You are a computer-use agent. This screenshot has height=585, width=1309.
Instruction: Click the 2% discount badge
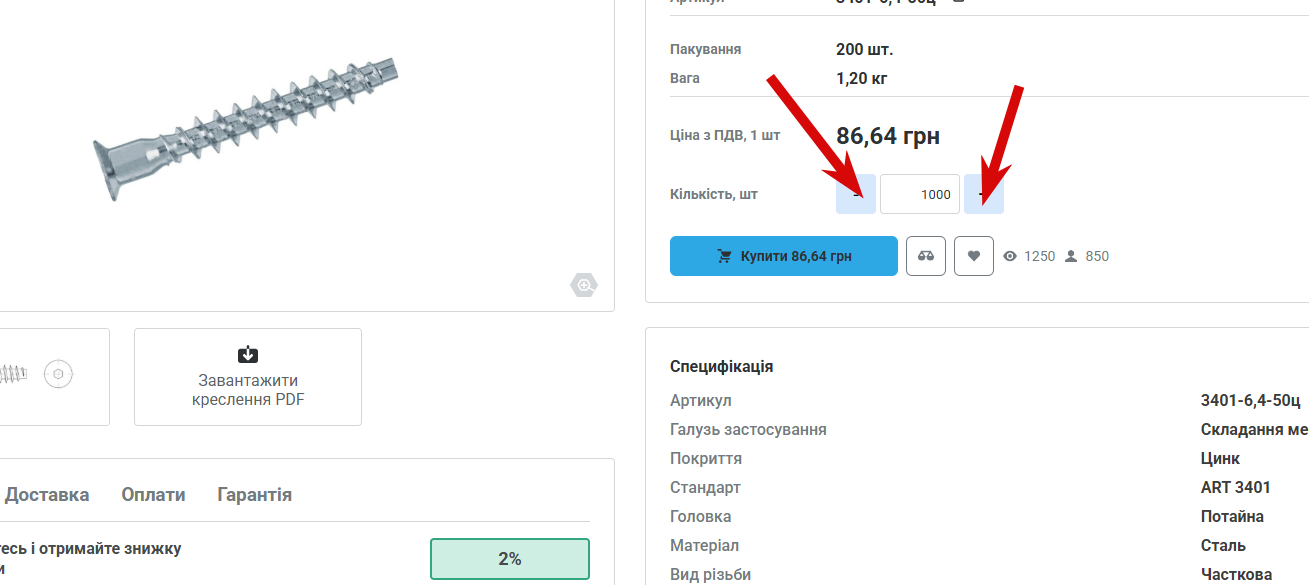point(510,559)
